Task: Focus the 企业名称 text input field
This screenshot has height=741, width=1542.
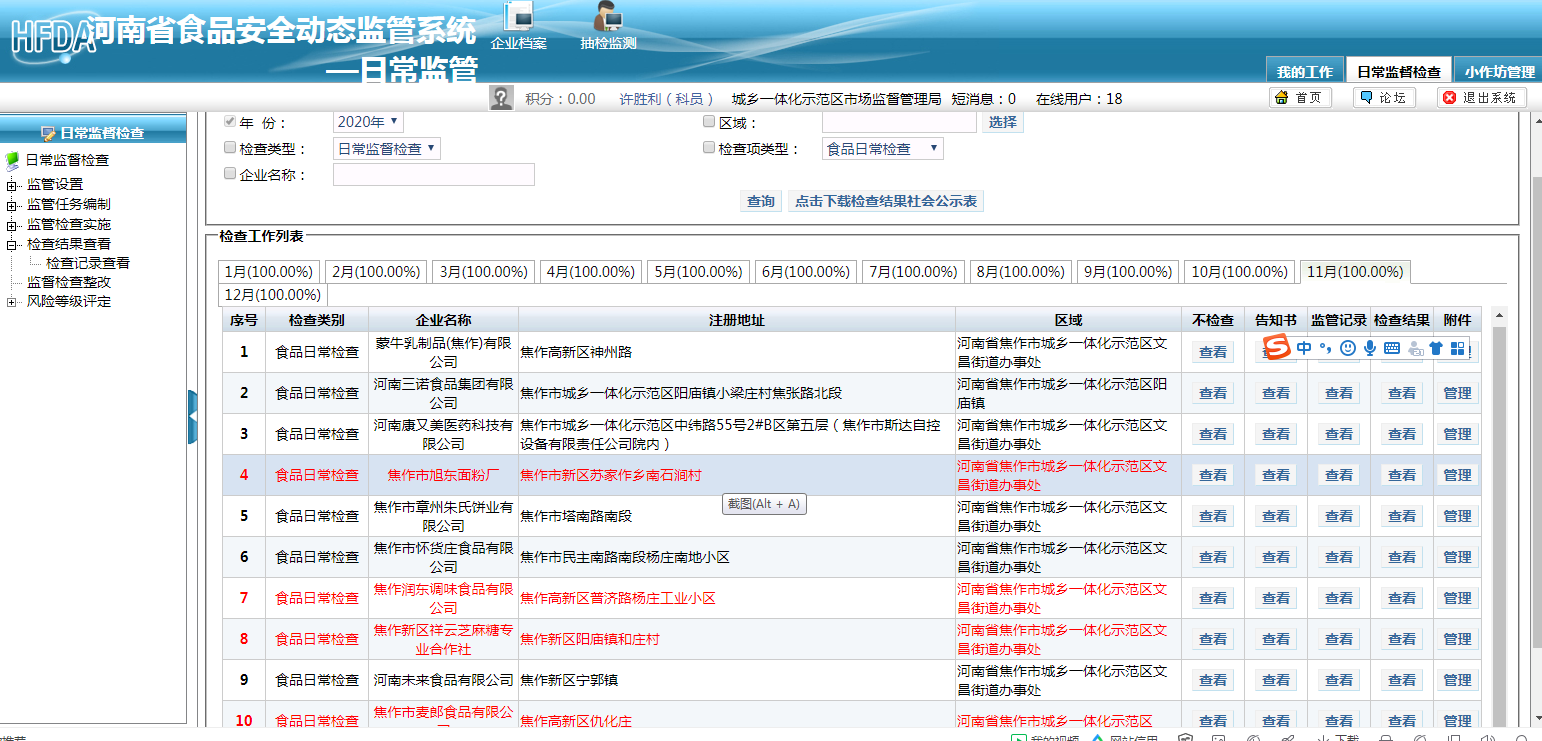Action: (x=434, y=174)
